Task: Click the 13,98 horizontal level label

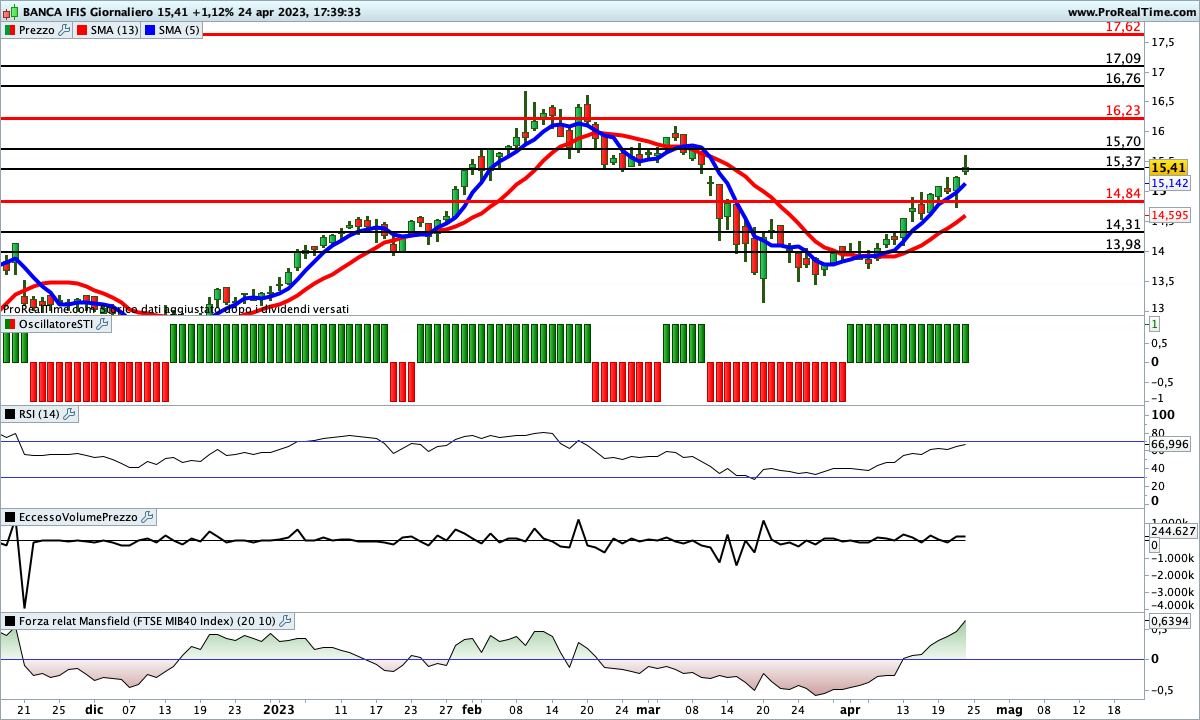Action: tap(1124, 244)
